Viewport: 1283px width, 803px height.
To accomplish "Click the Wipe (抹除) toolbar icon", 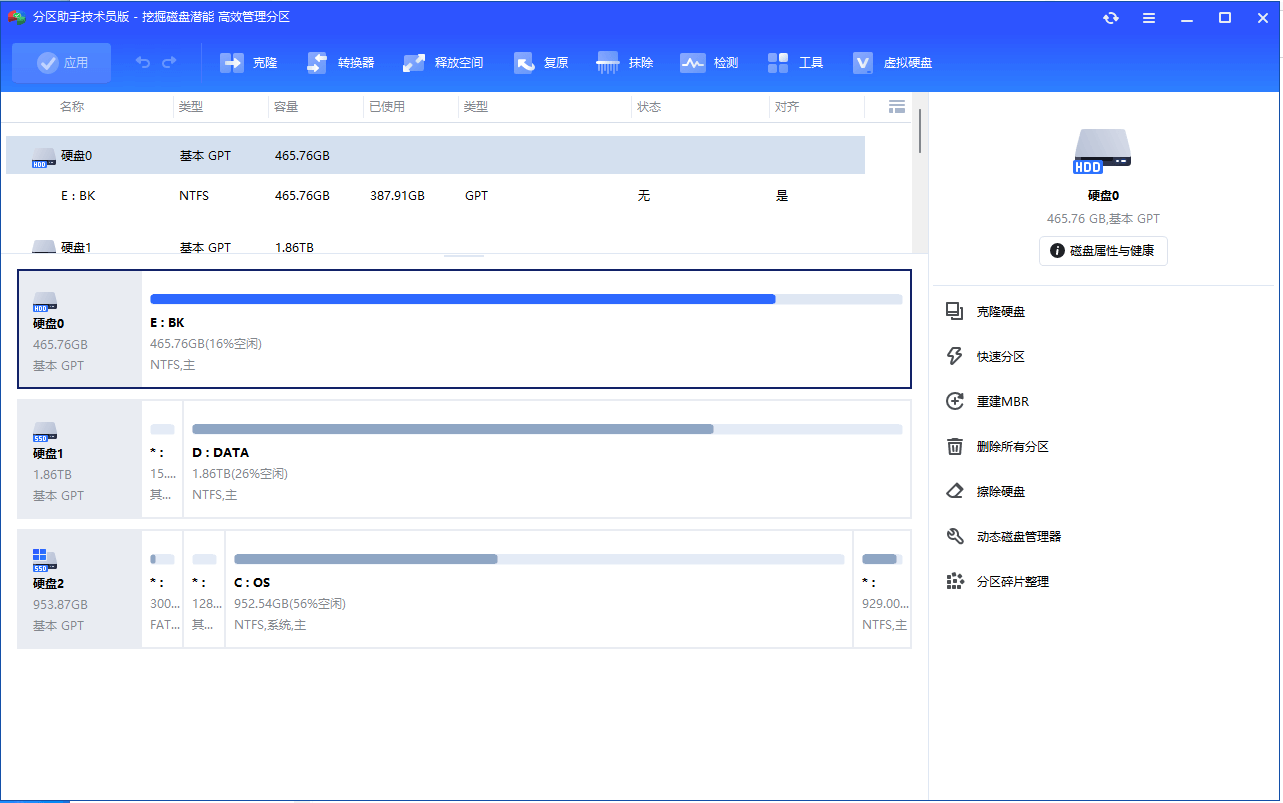I will click(x=608, y=63).
